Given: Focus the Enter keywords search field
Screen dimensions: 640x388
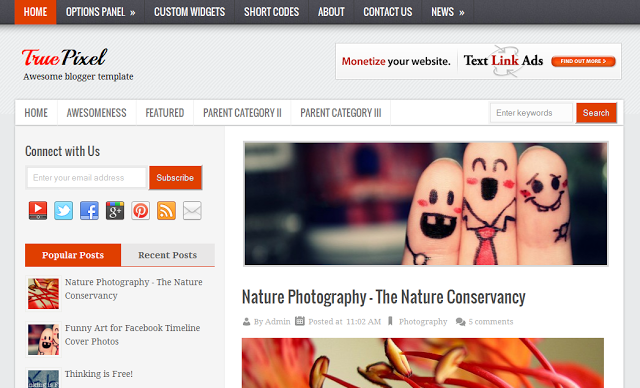Looking at the screenshot, I should (531, 113).
